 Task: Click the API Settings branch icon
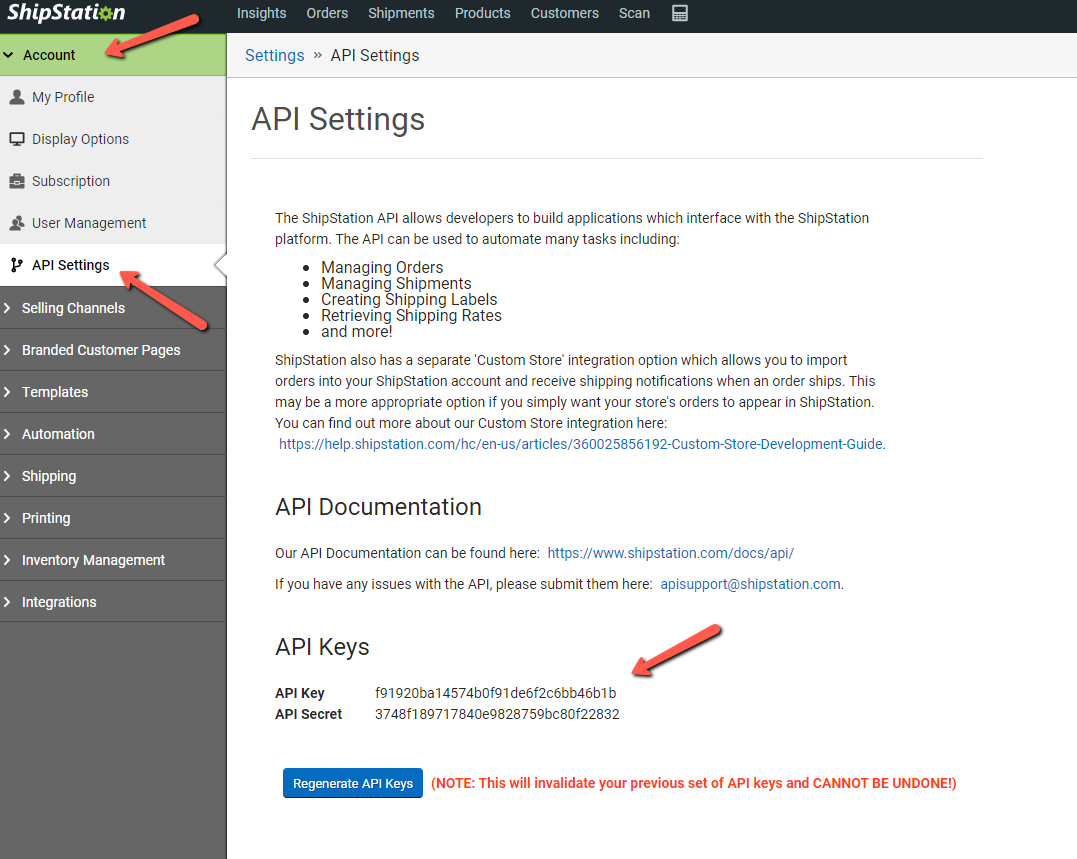[x=16, y=265]
